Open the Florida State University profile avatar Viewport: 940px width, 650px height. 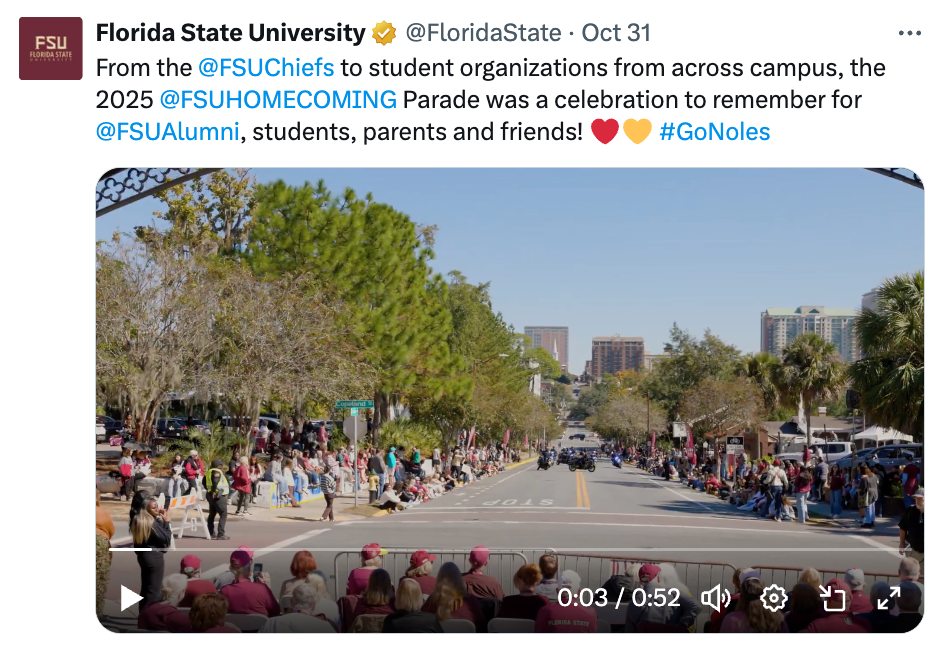click(x=51, y=48)
